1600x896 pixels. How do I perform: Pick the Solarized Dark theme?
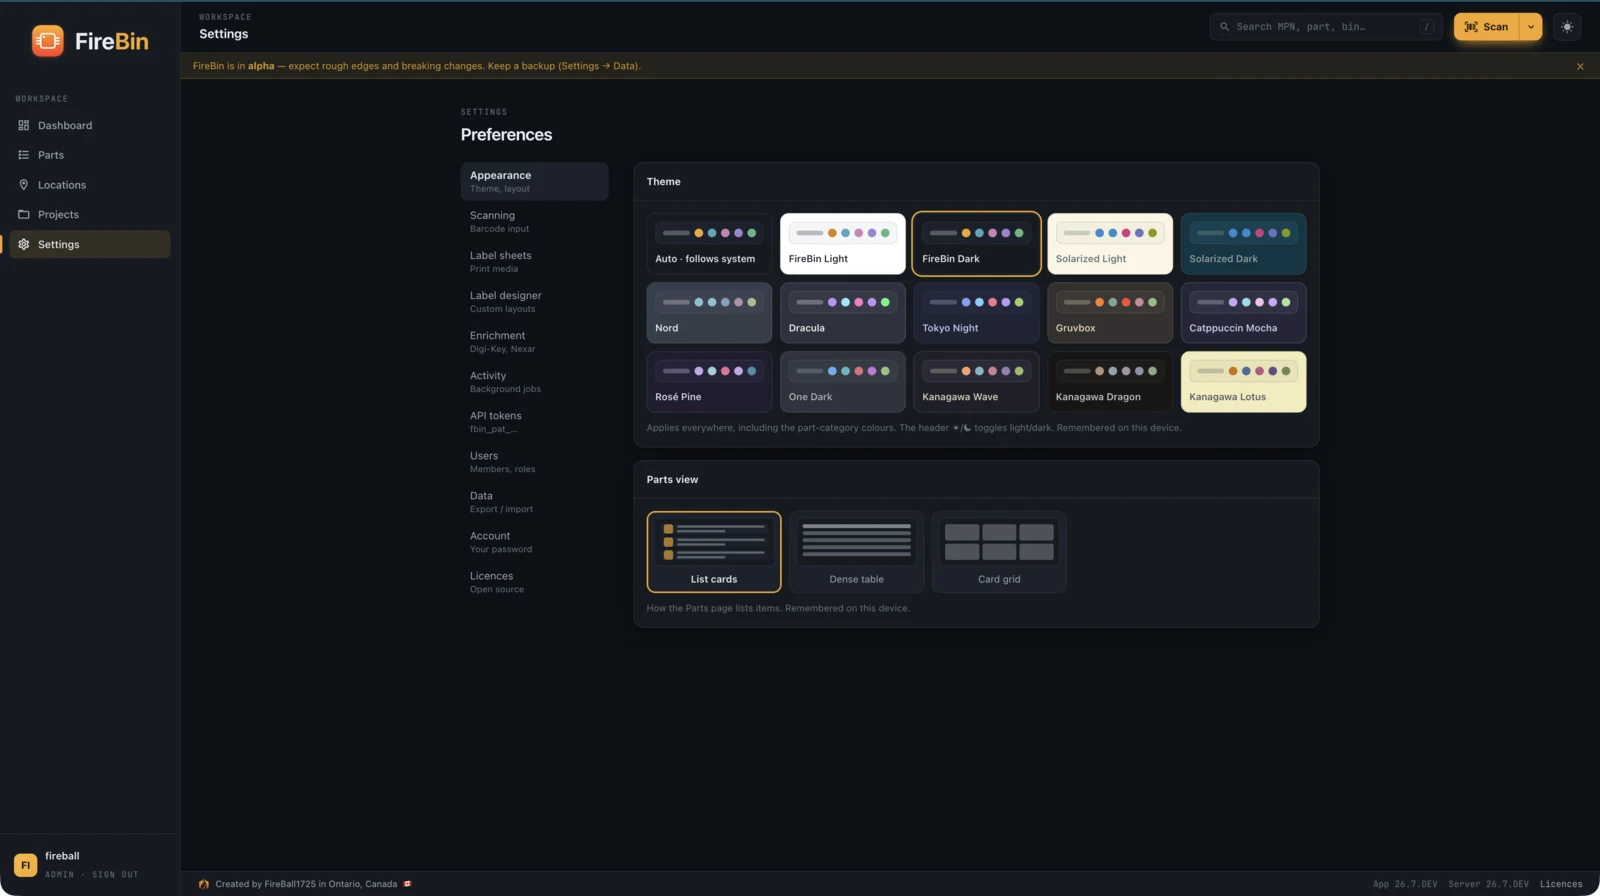coord(1243,244)
